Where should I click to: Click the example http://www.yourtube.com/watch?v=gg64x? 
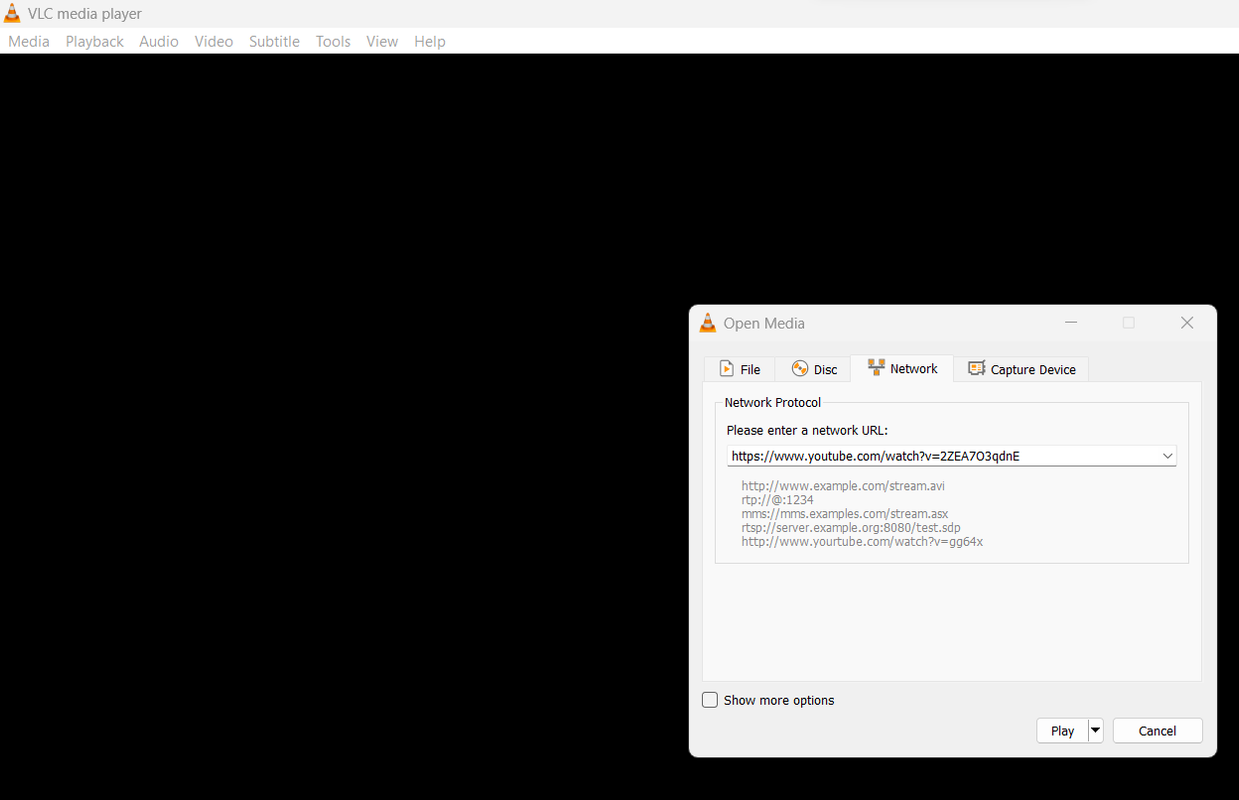(862, 542)
